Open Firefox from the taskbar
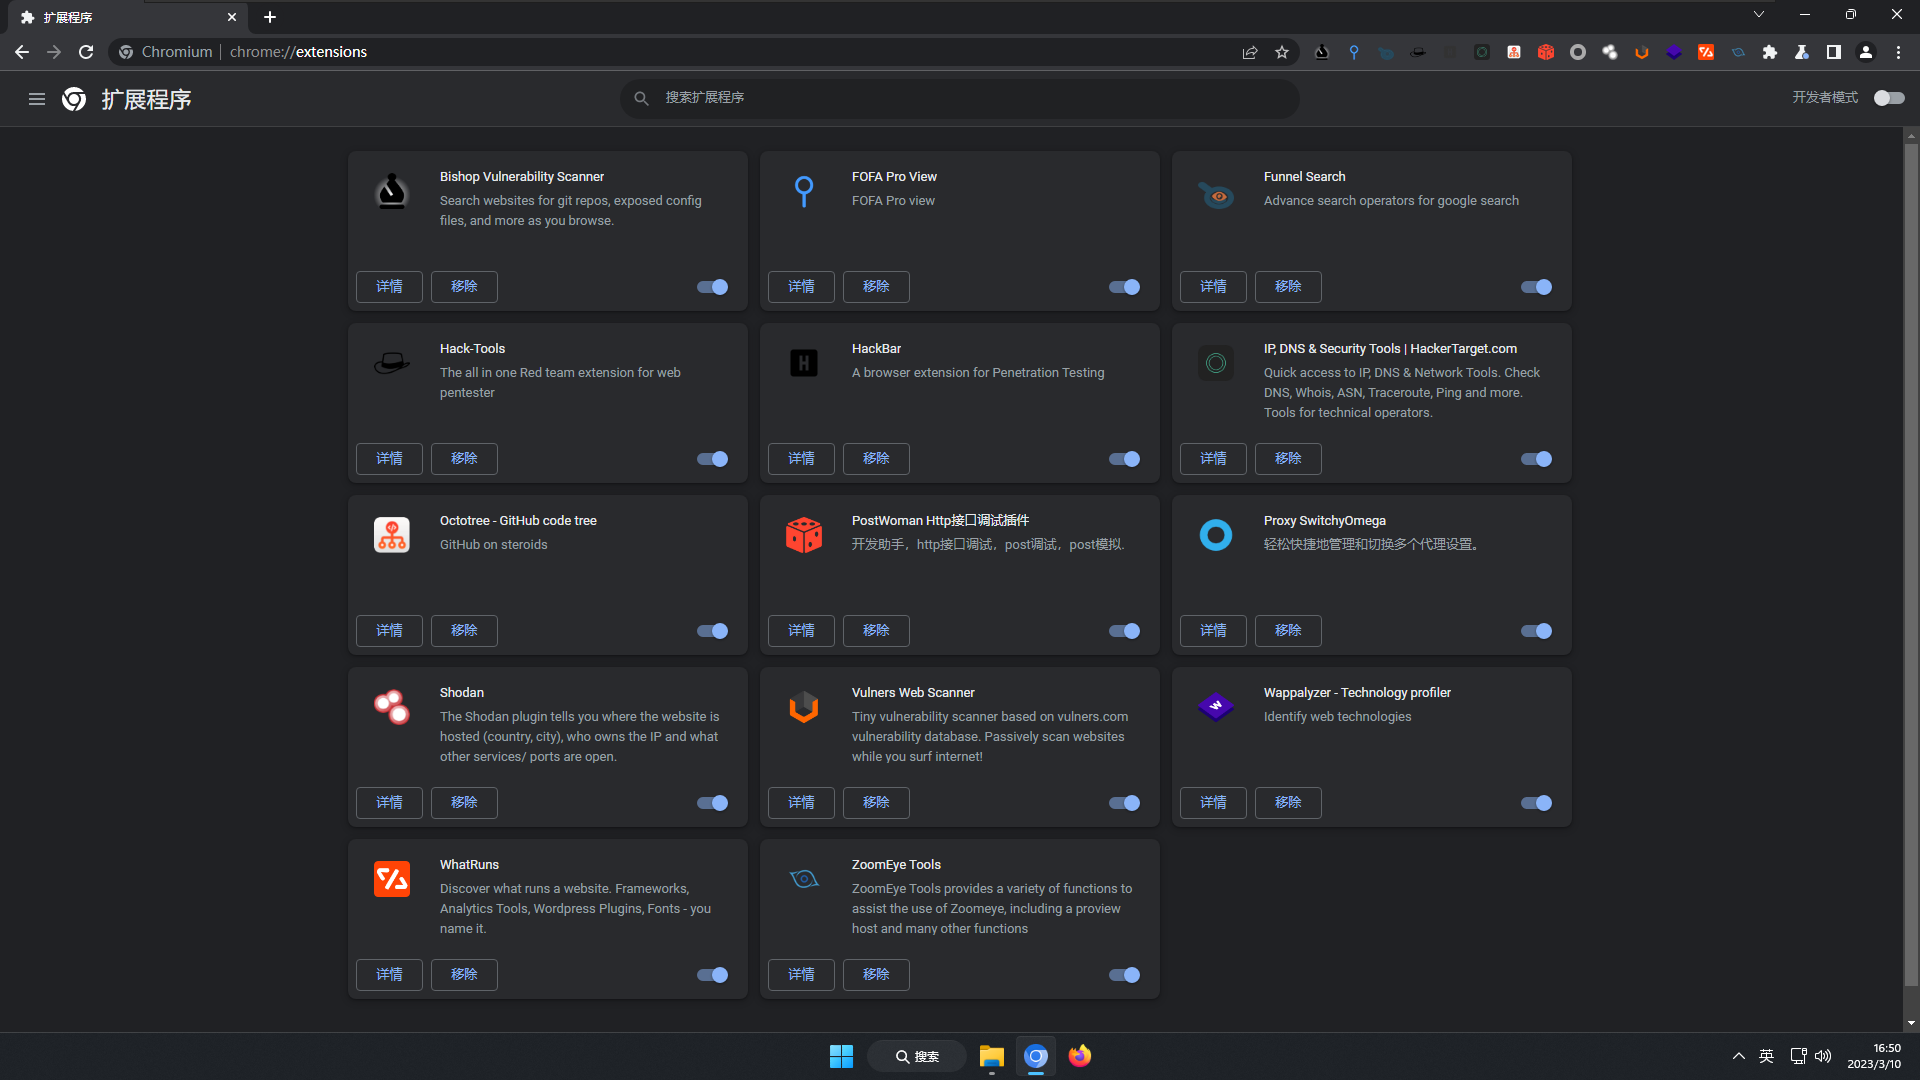This screenshot has height=1080, width=1920. pos(1079,1055)
